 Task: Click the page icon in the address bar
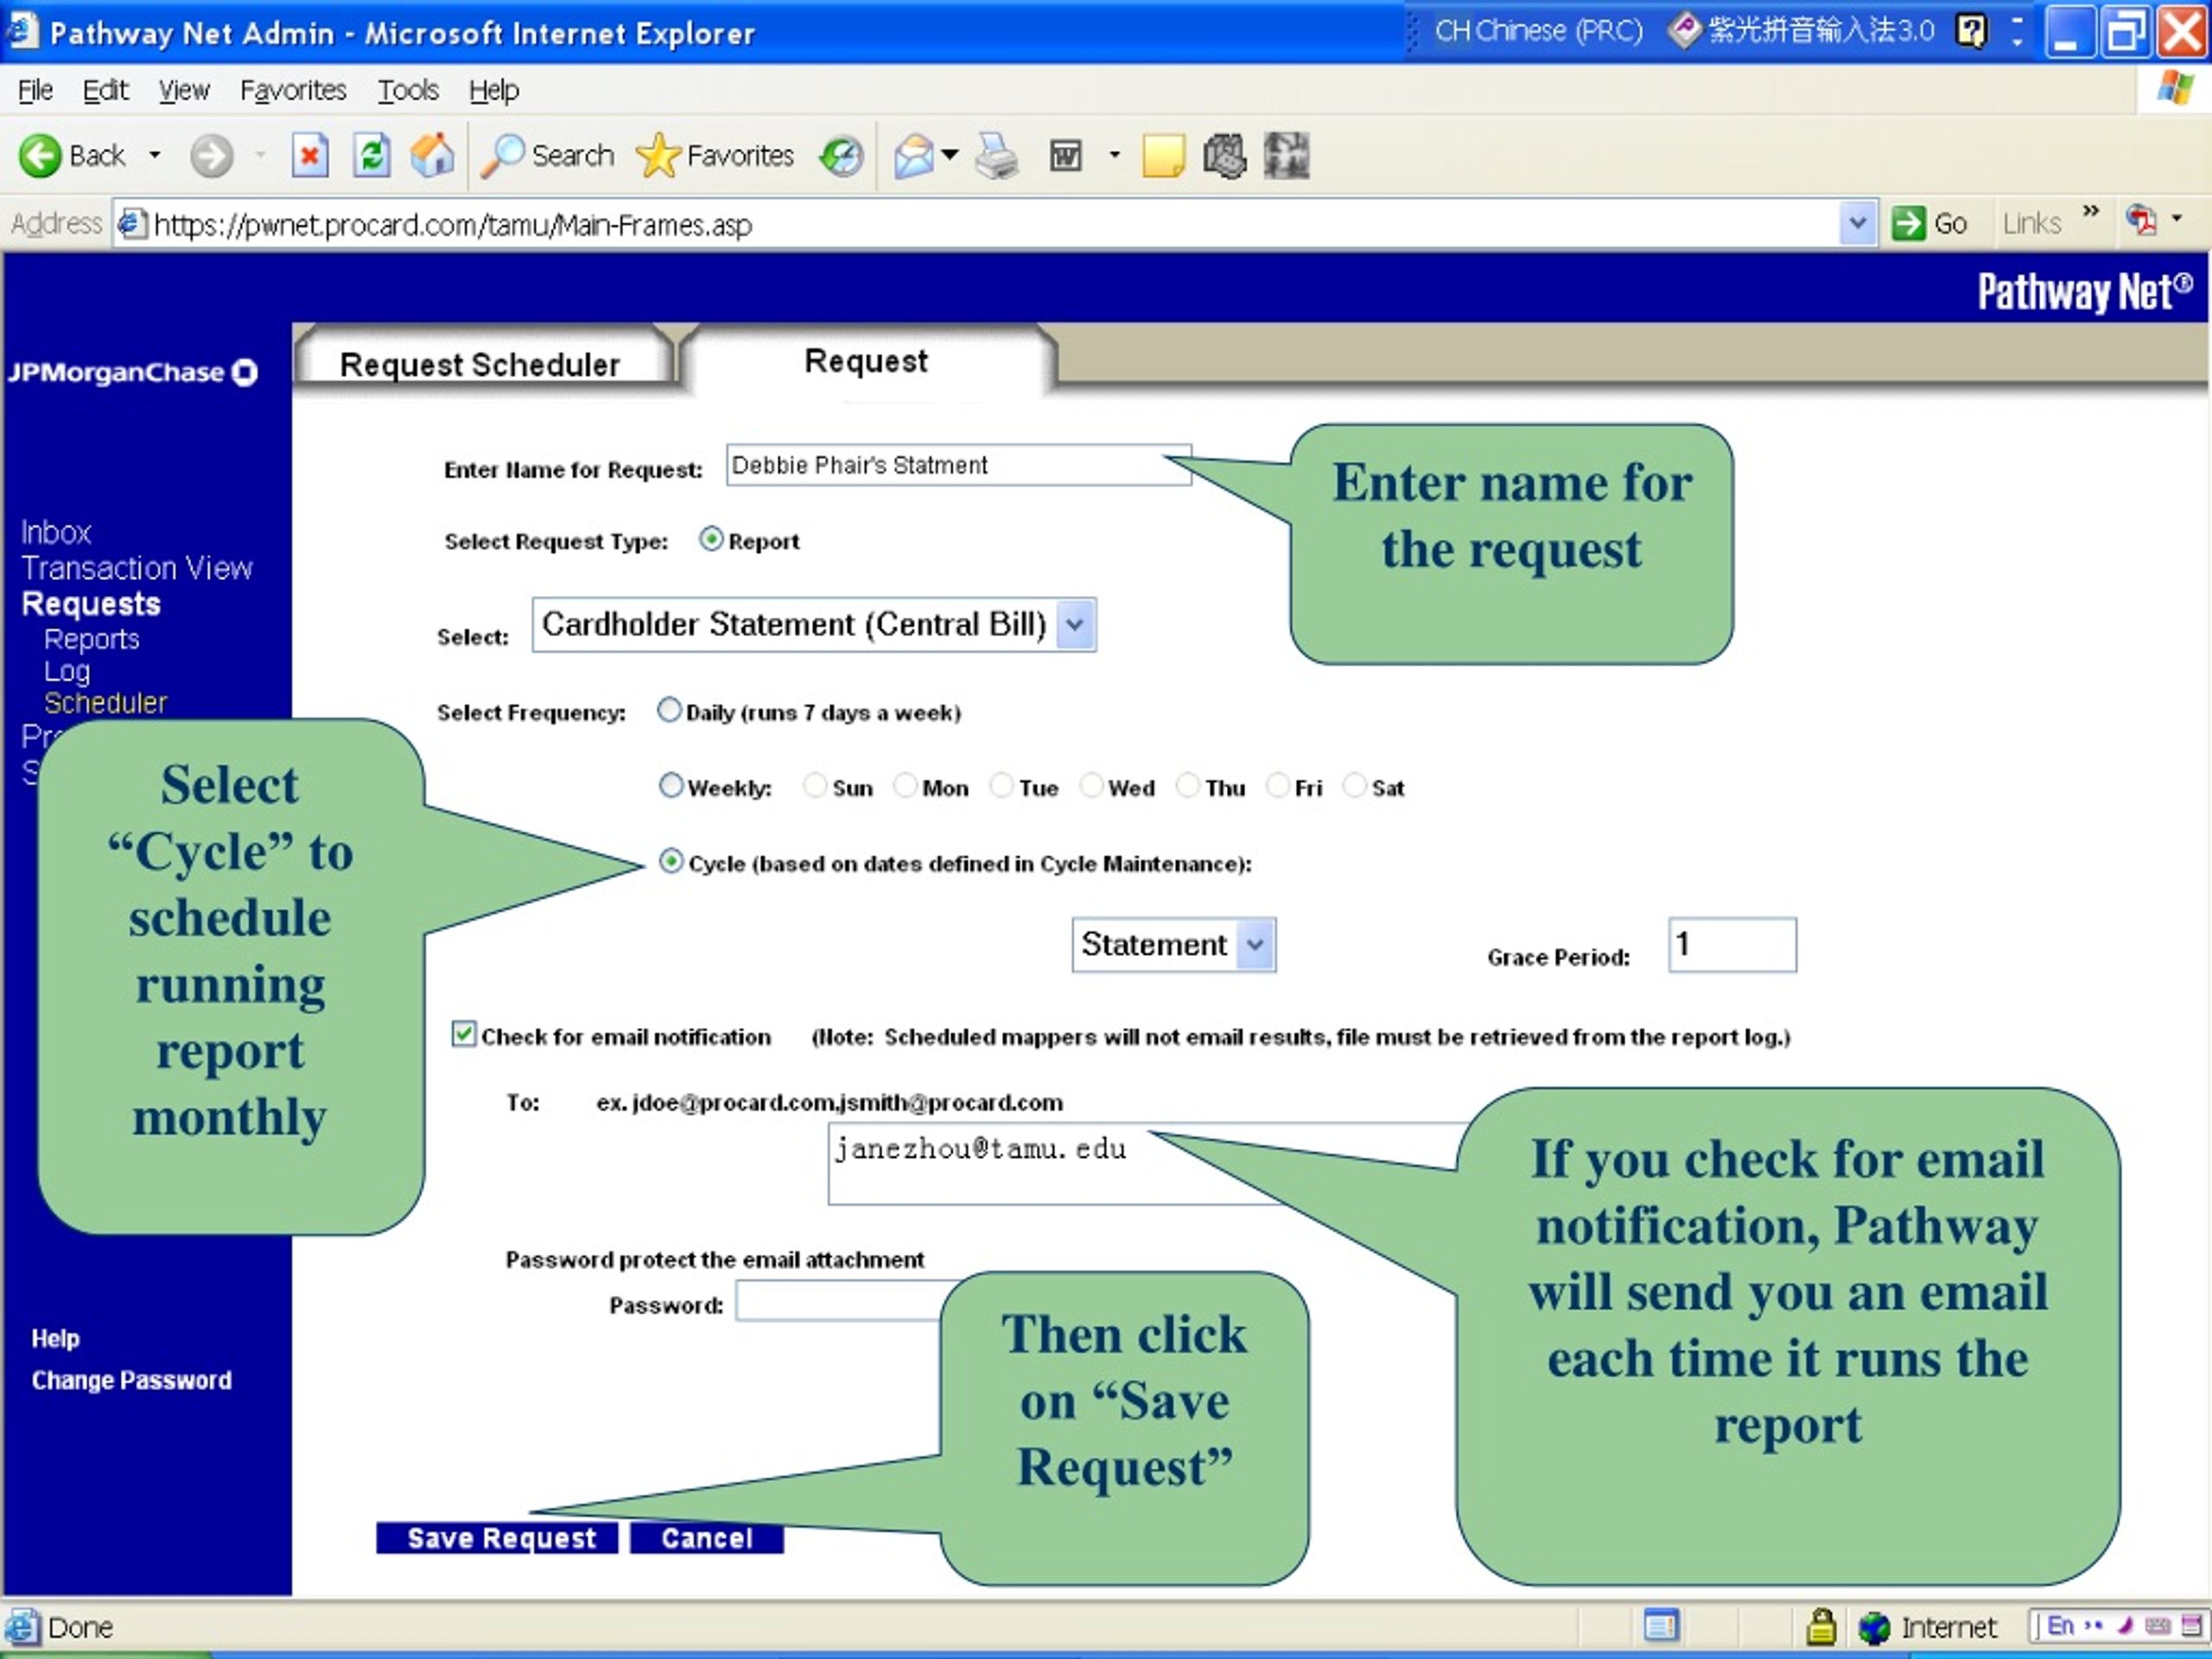132,223
